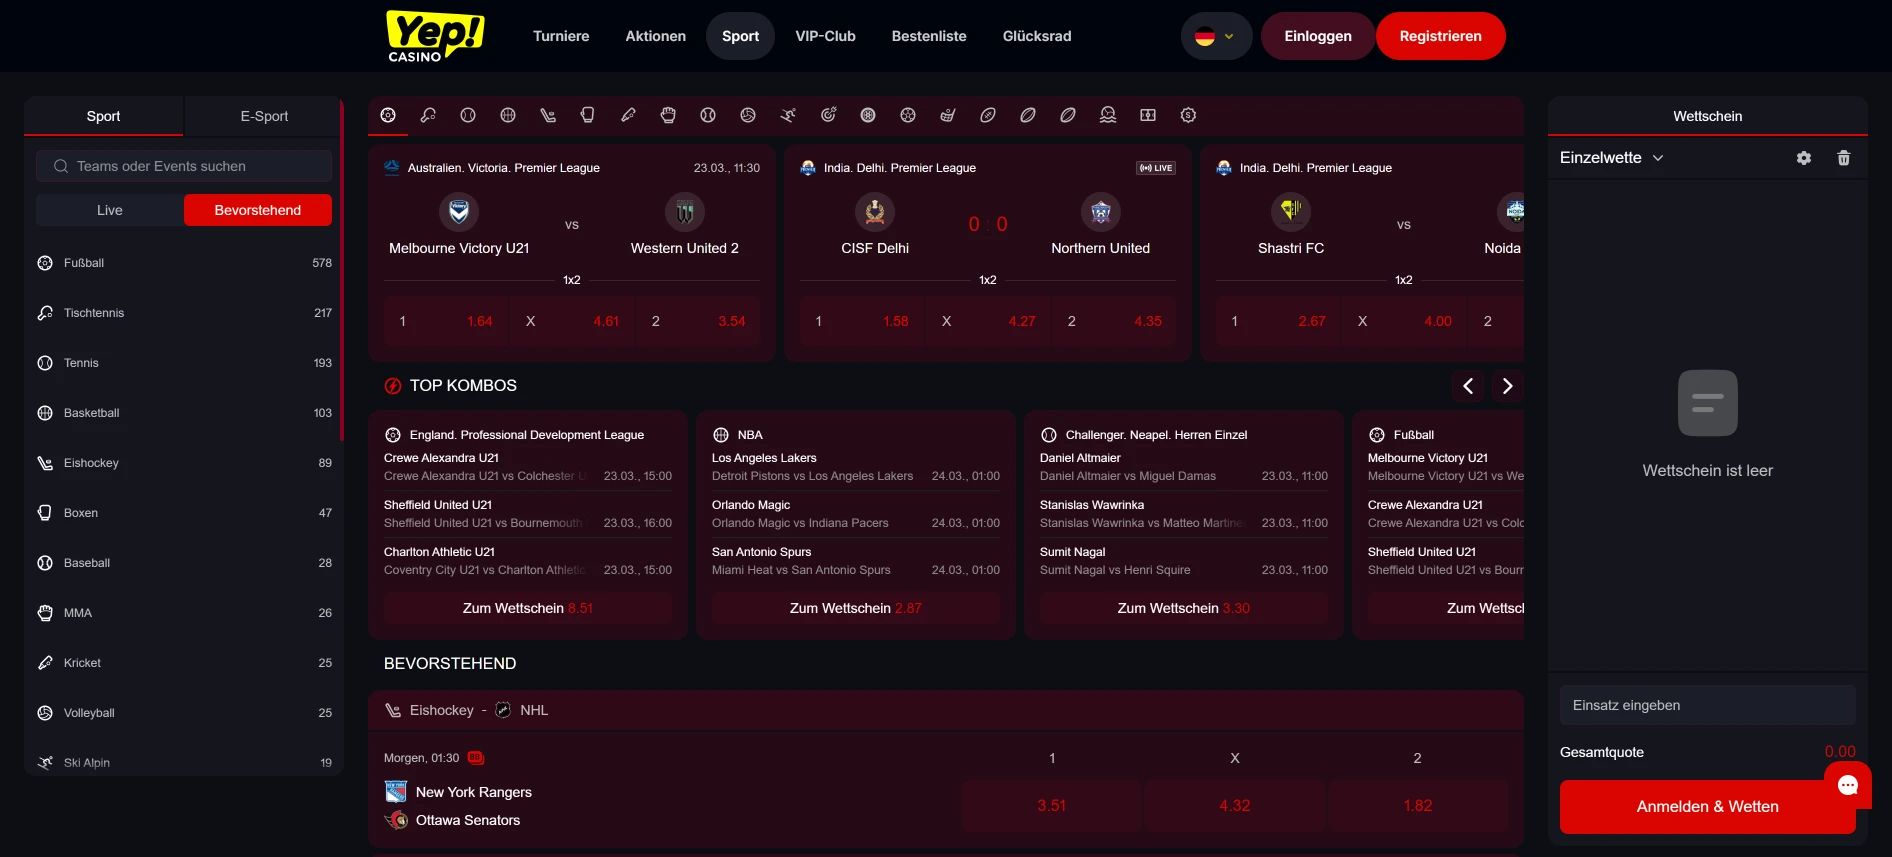Select Eishockey in the sidebar list
This screenshot has width=1892, height=857.
click(x=184, y=463)
